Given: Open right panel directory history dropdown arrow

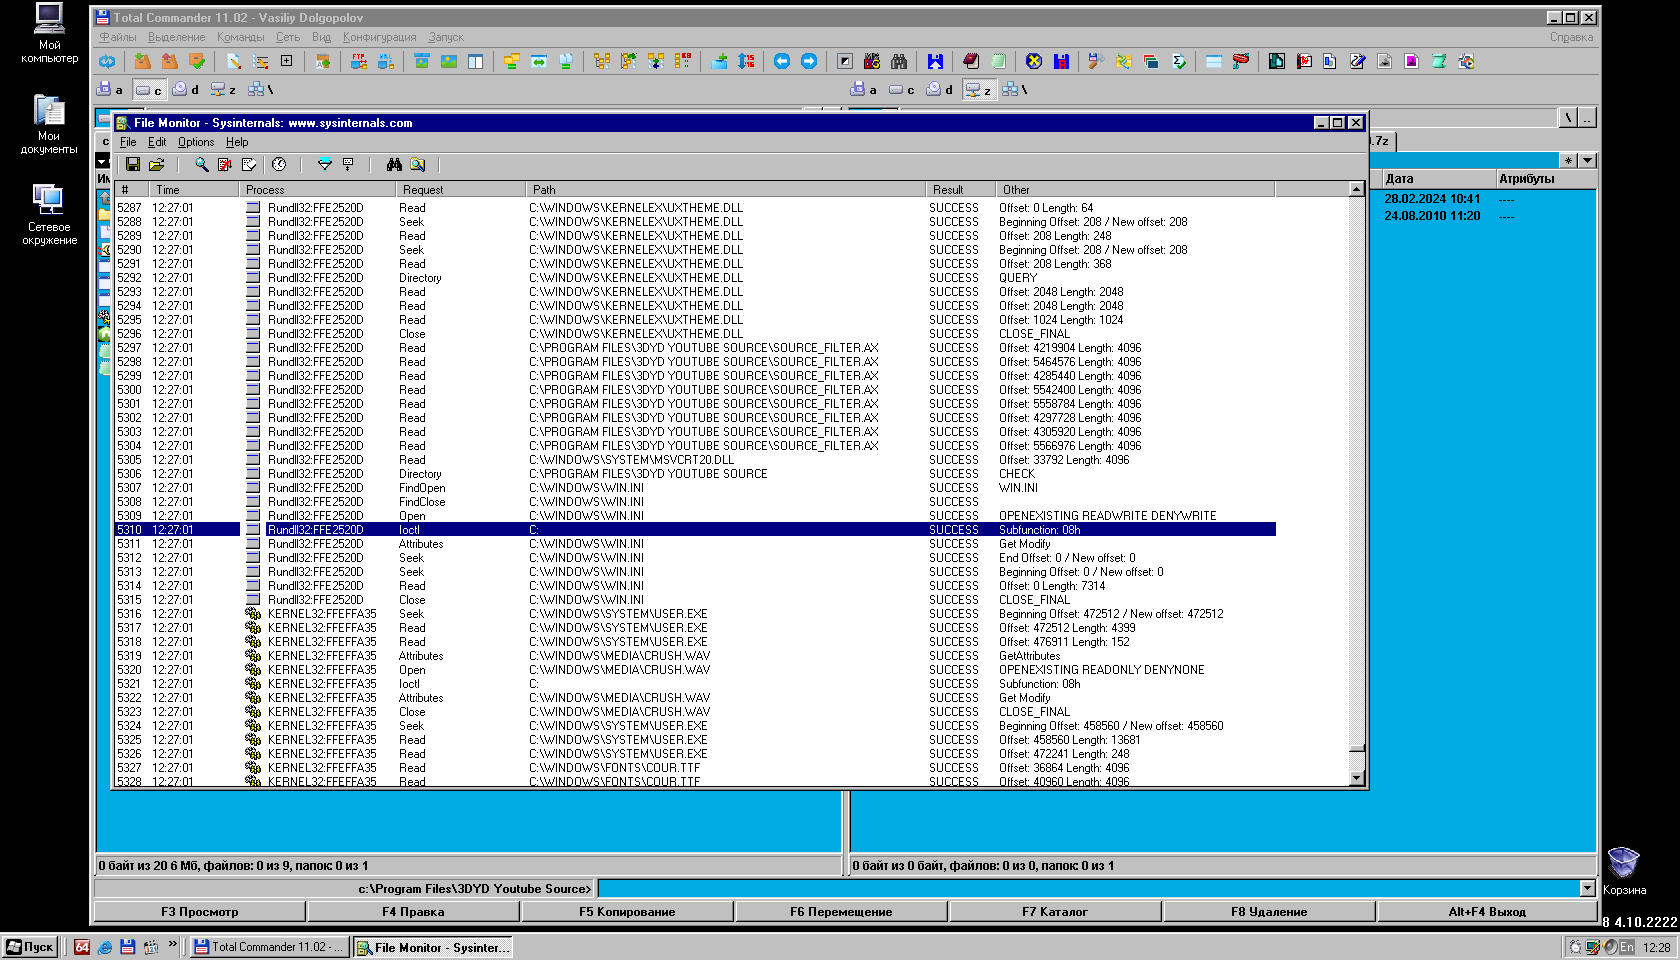Looking at the screenshot, I should point(1588,160).
